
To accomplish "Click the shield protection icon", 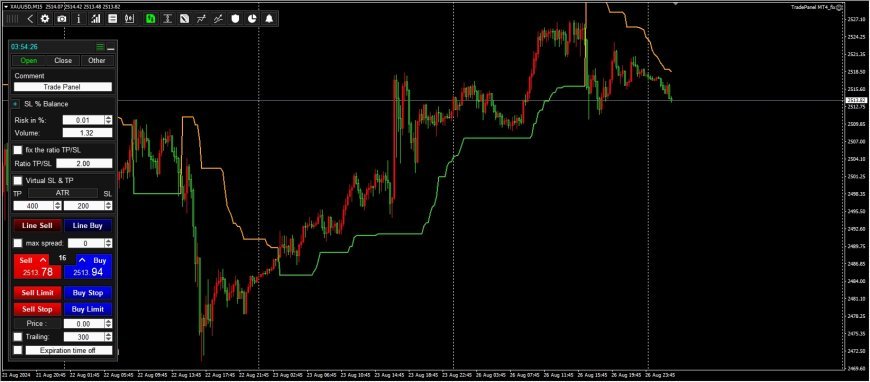I will click(235, 19).
